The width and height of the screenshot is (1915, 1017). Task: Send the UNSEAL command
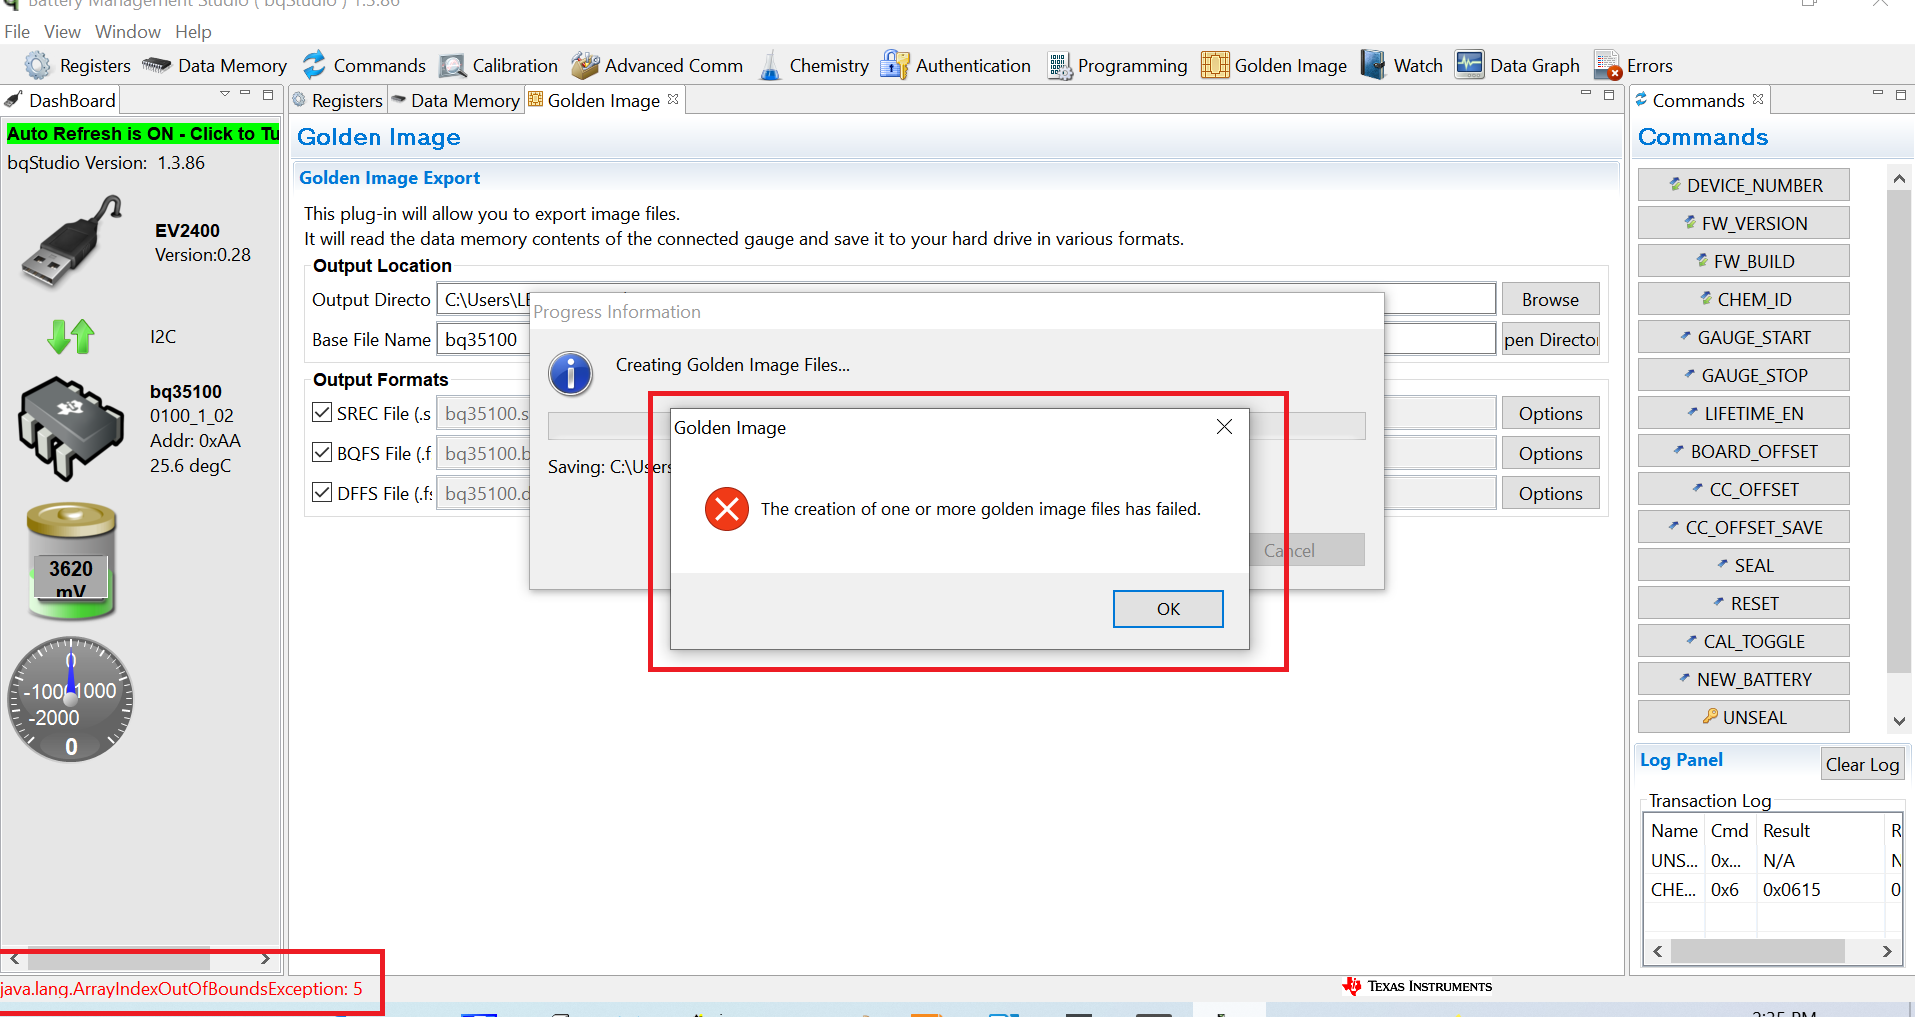pyautogui.click(x=1743, y=717)
